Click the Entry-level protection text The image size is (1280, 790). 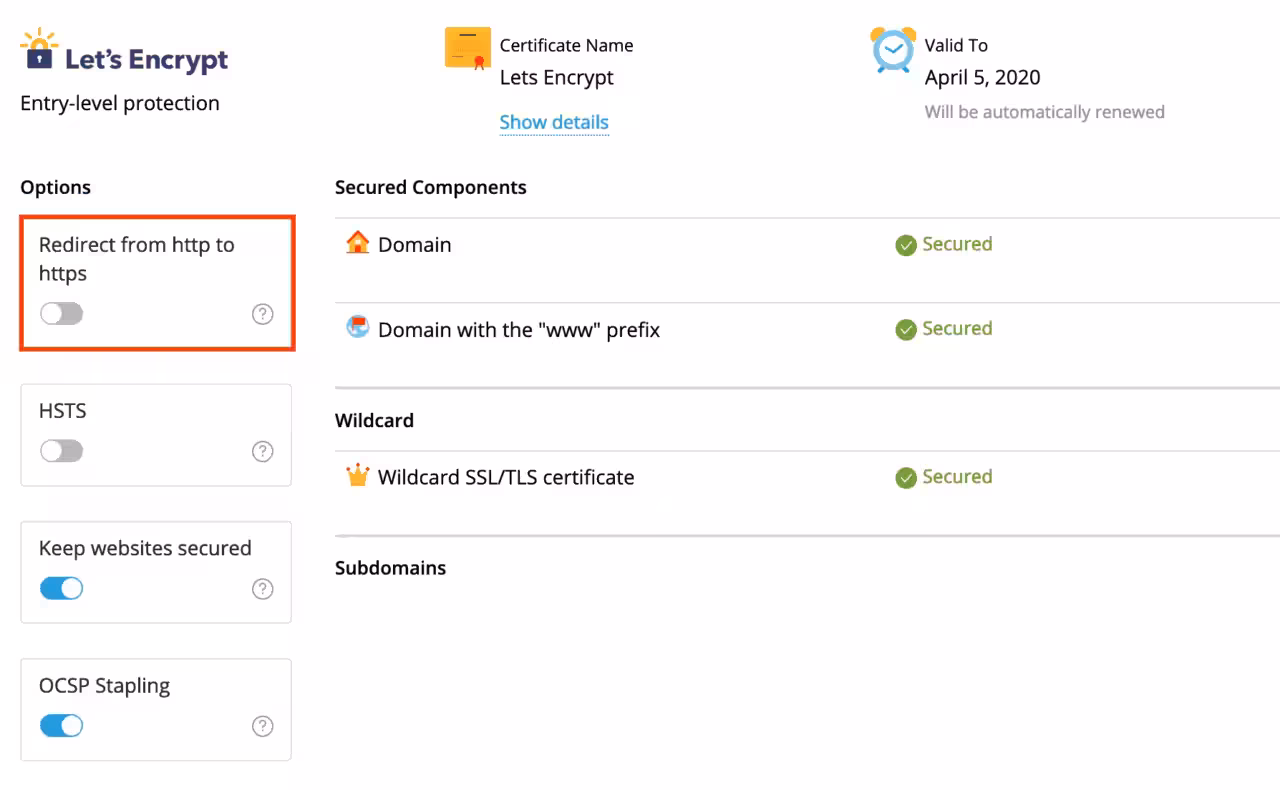120,103
